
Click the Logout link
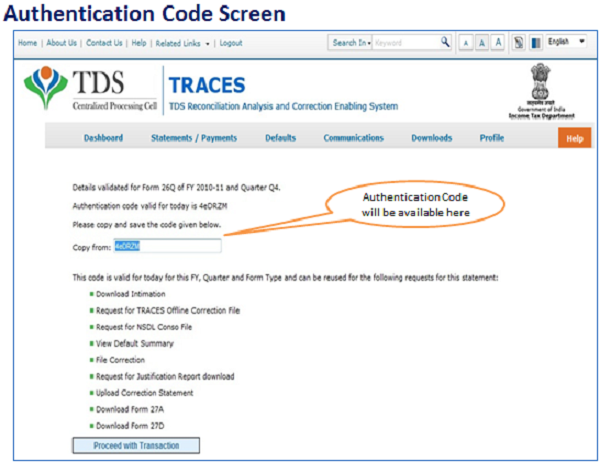231,43
